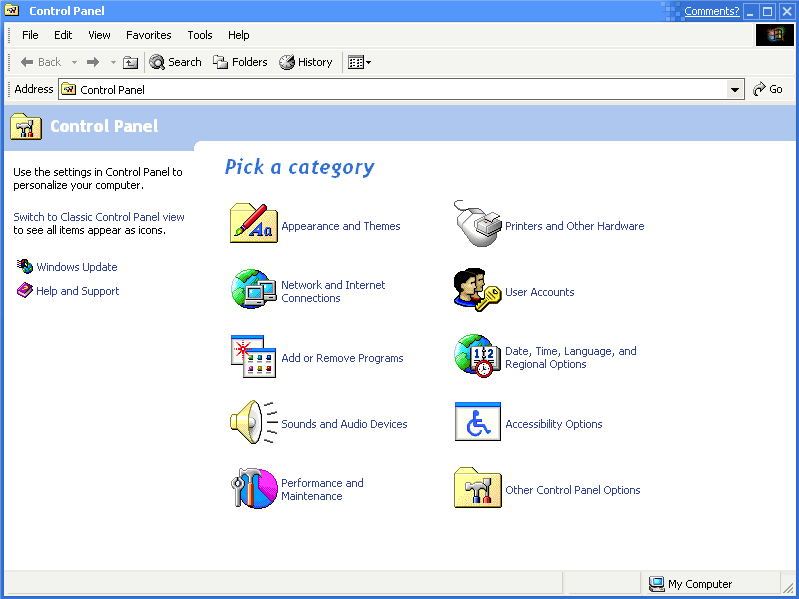Expand the Forward button history dropdown arrow
799x599 pixels.
113,62
